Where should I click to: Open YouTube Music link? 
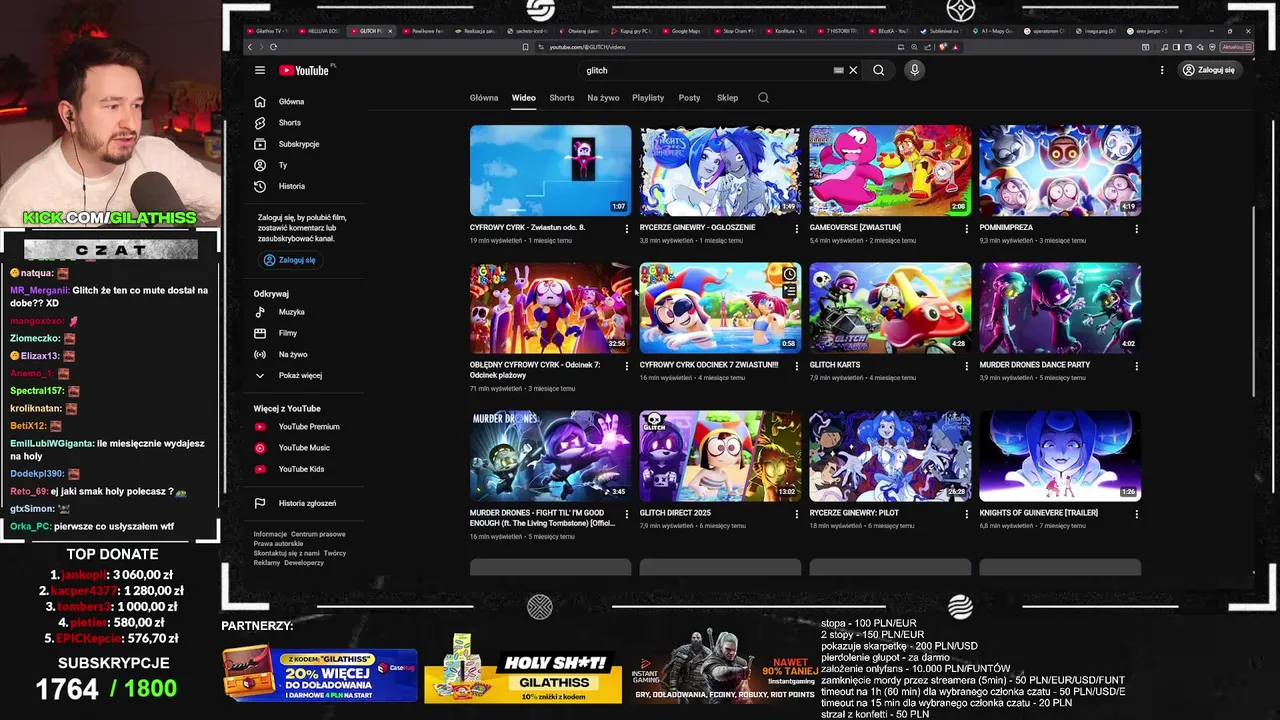pyautogui.click(x=303, y=448)
